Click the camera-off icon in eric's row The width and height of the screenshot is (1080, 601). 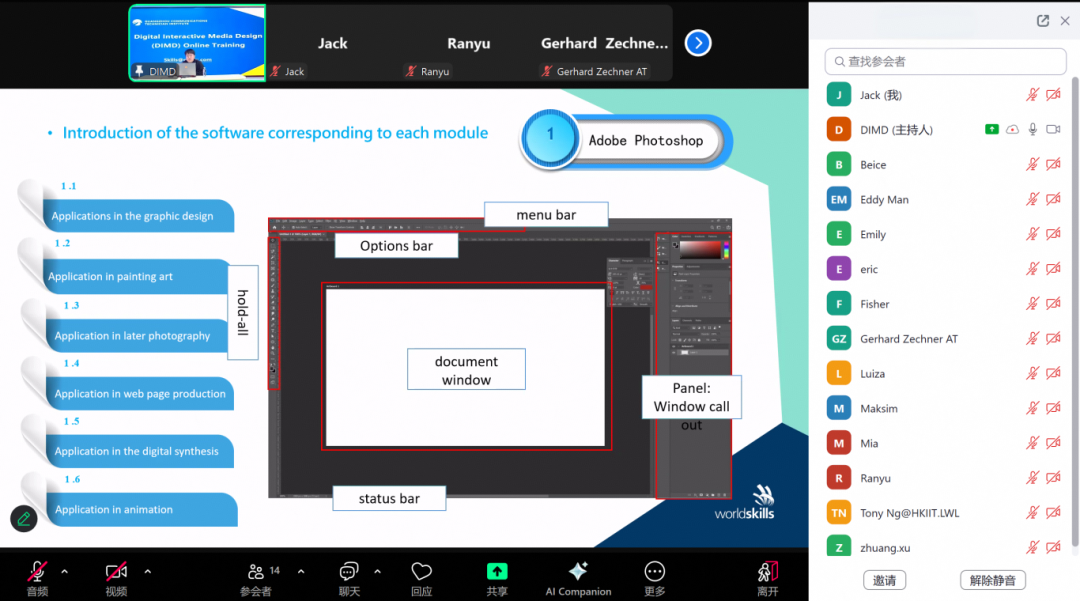pos(1053,269)
